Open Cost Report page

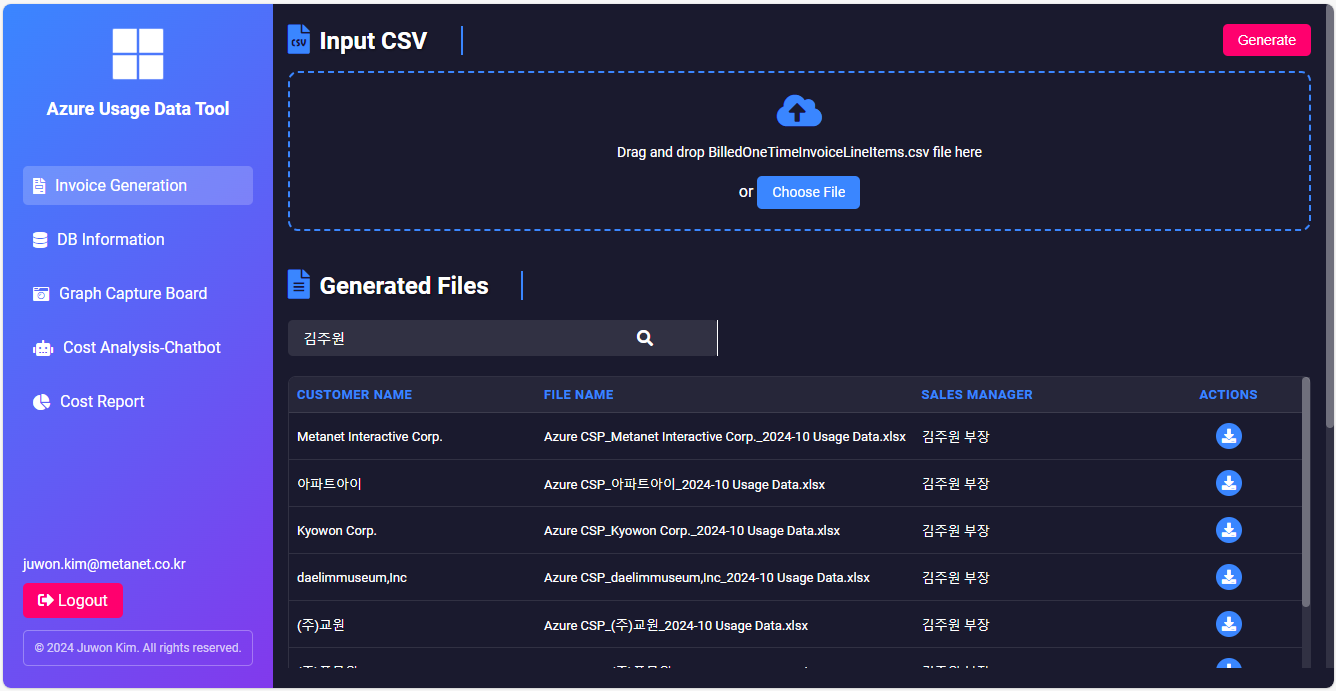click(x=138, y=402)
